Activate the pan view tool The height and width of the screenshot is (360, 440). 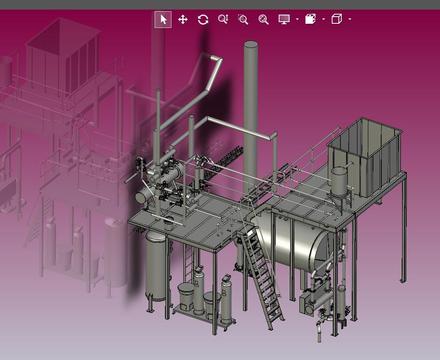pos(183,20)
